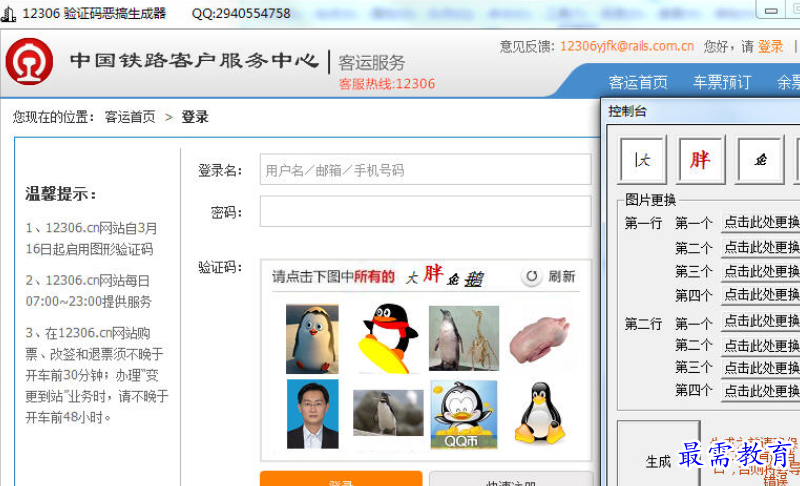Click 点击此处更换 for 第一行 第一个
The image size is (800, 486).
[760, 222]
